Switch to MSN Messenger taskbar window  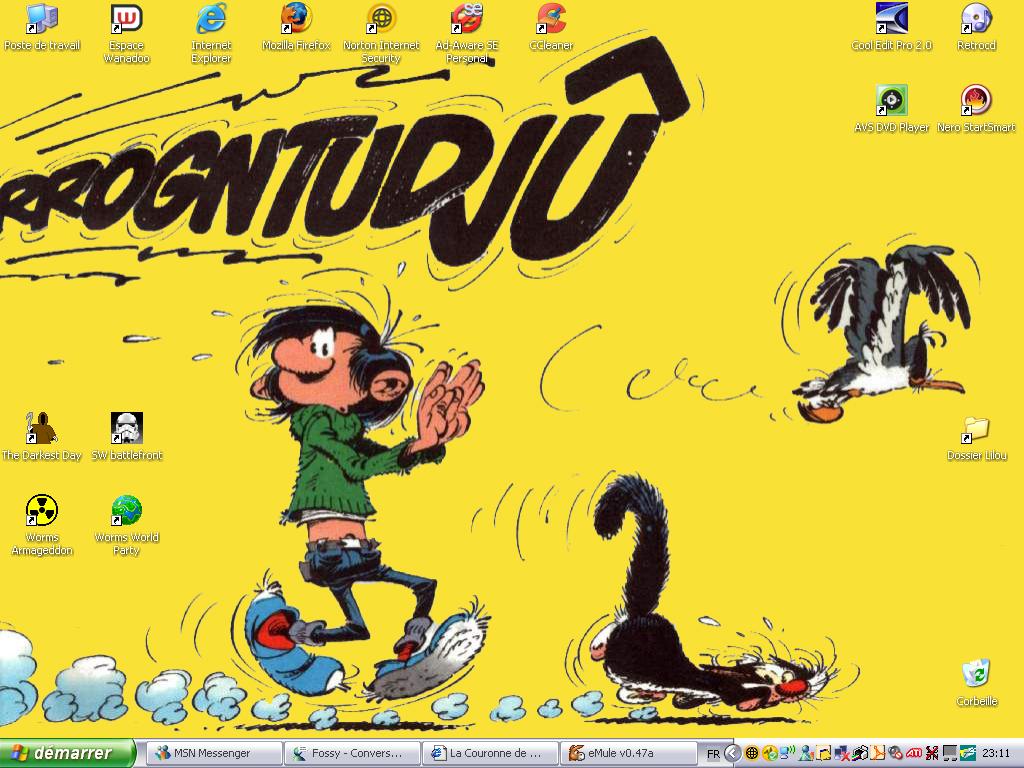(212, 753)
